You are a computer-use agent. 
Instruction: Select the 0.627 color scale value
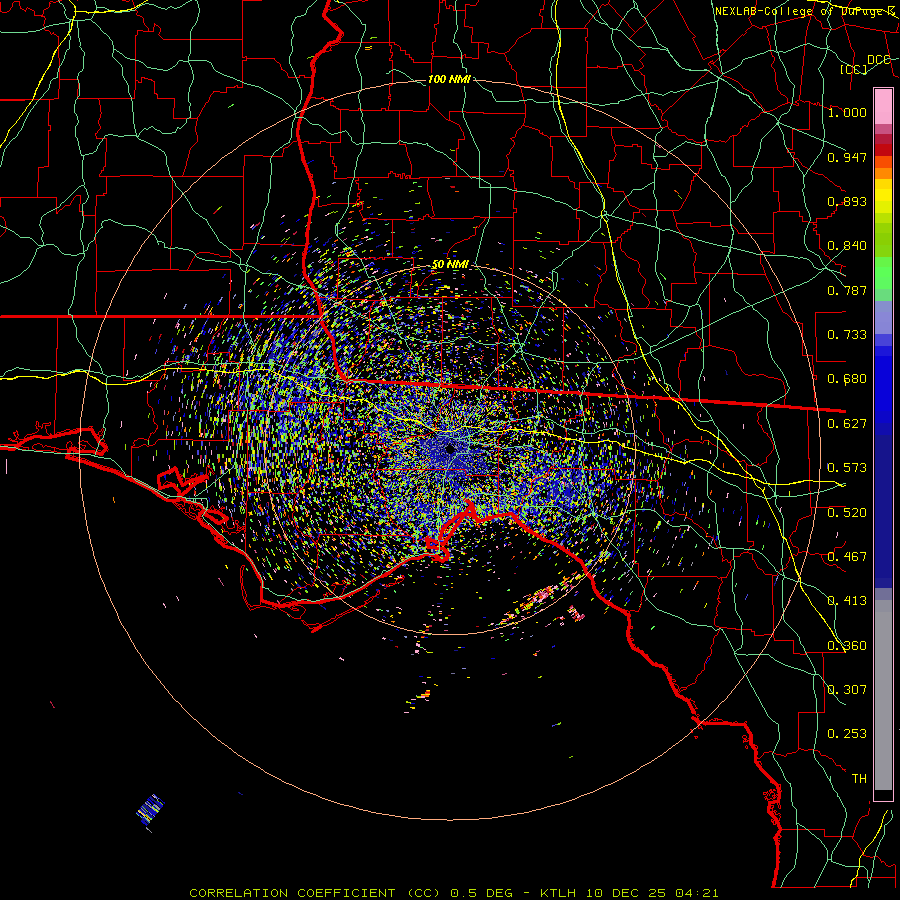click(x=847, y=424)
